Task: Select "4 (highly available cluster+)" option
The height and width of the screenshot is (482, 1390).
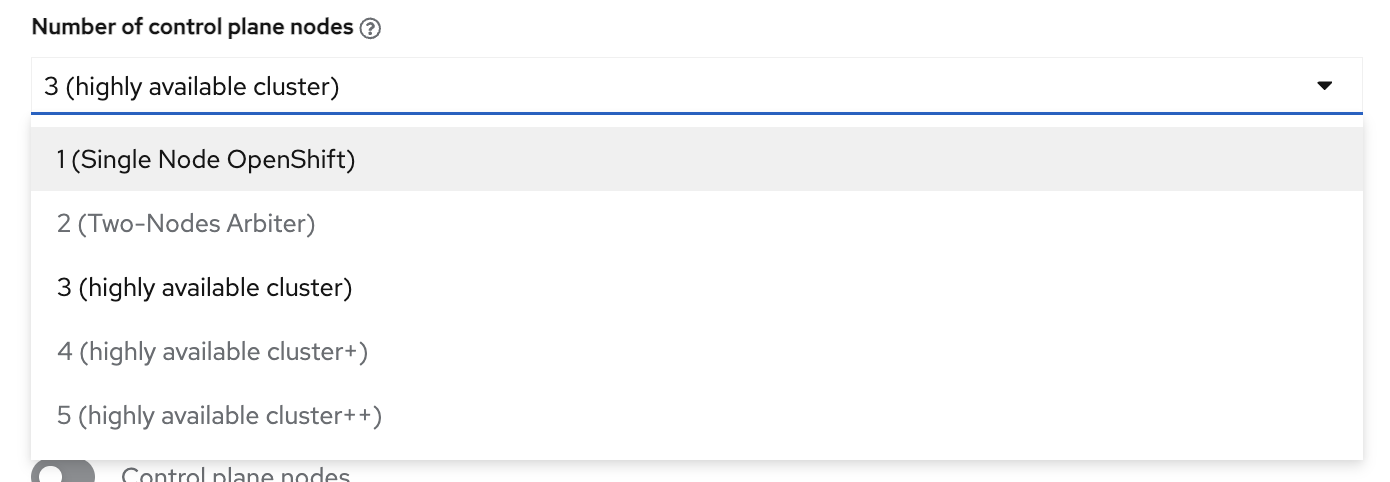Action: point(212,351)
